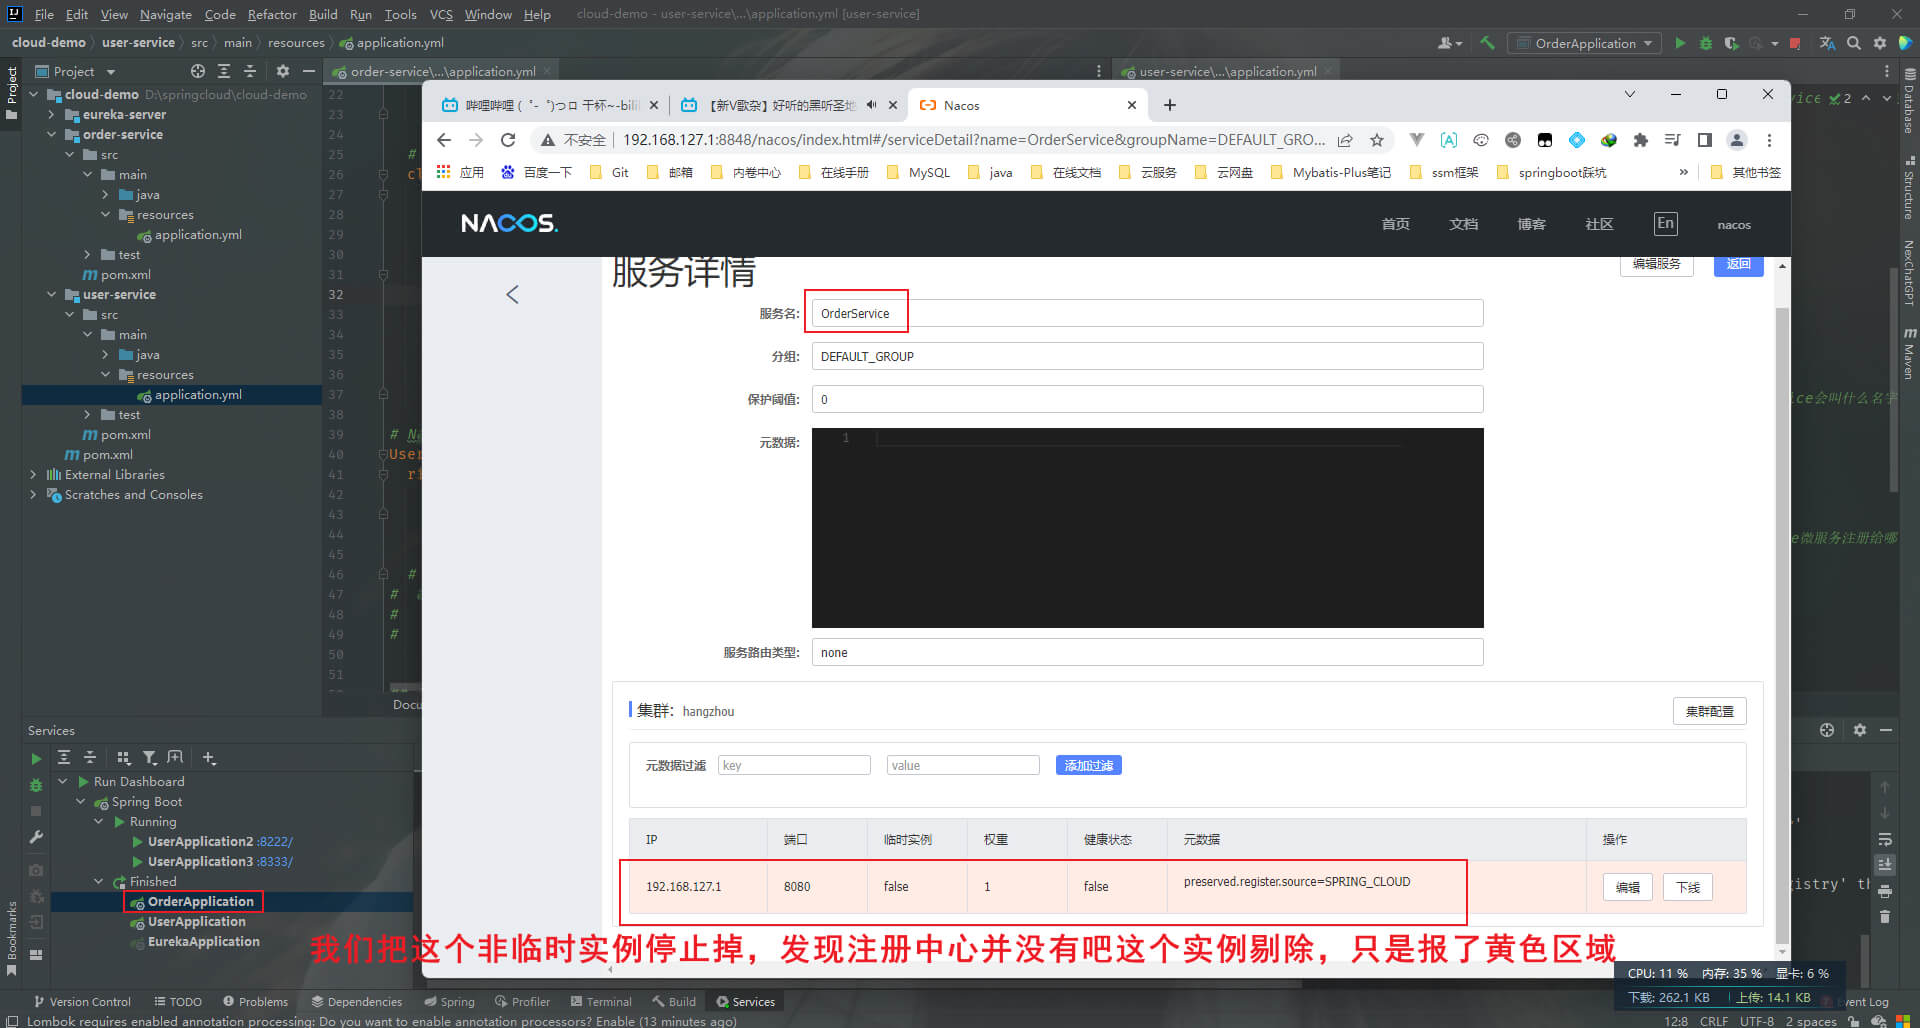Open the browser Extensions puzzle icon
1920x1028 pixels.
click(1640, 140)
